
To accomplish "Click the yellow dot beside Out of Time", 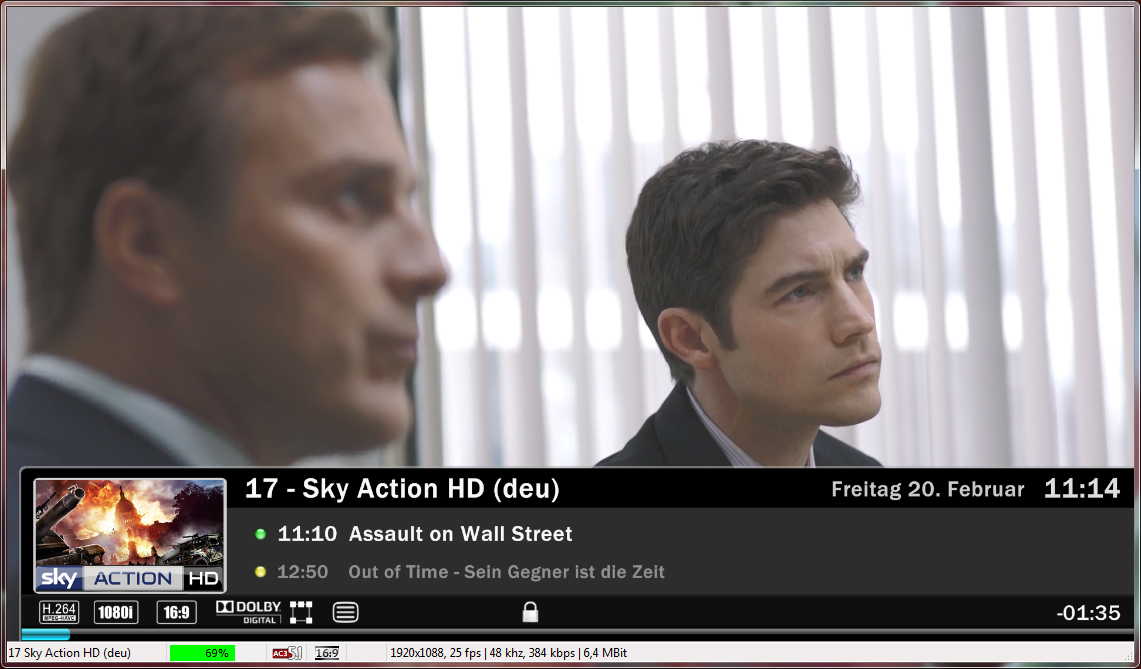I will 261,572.
